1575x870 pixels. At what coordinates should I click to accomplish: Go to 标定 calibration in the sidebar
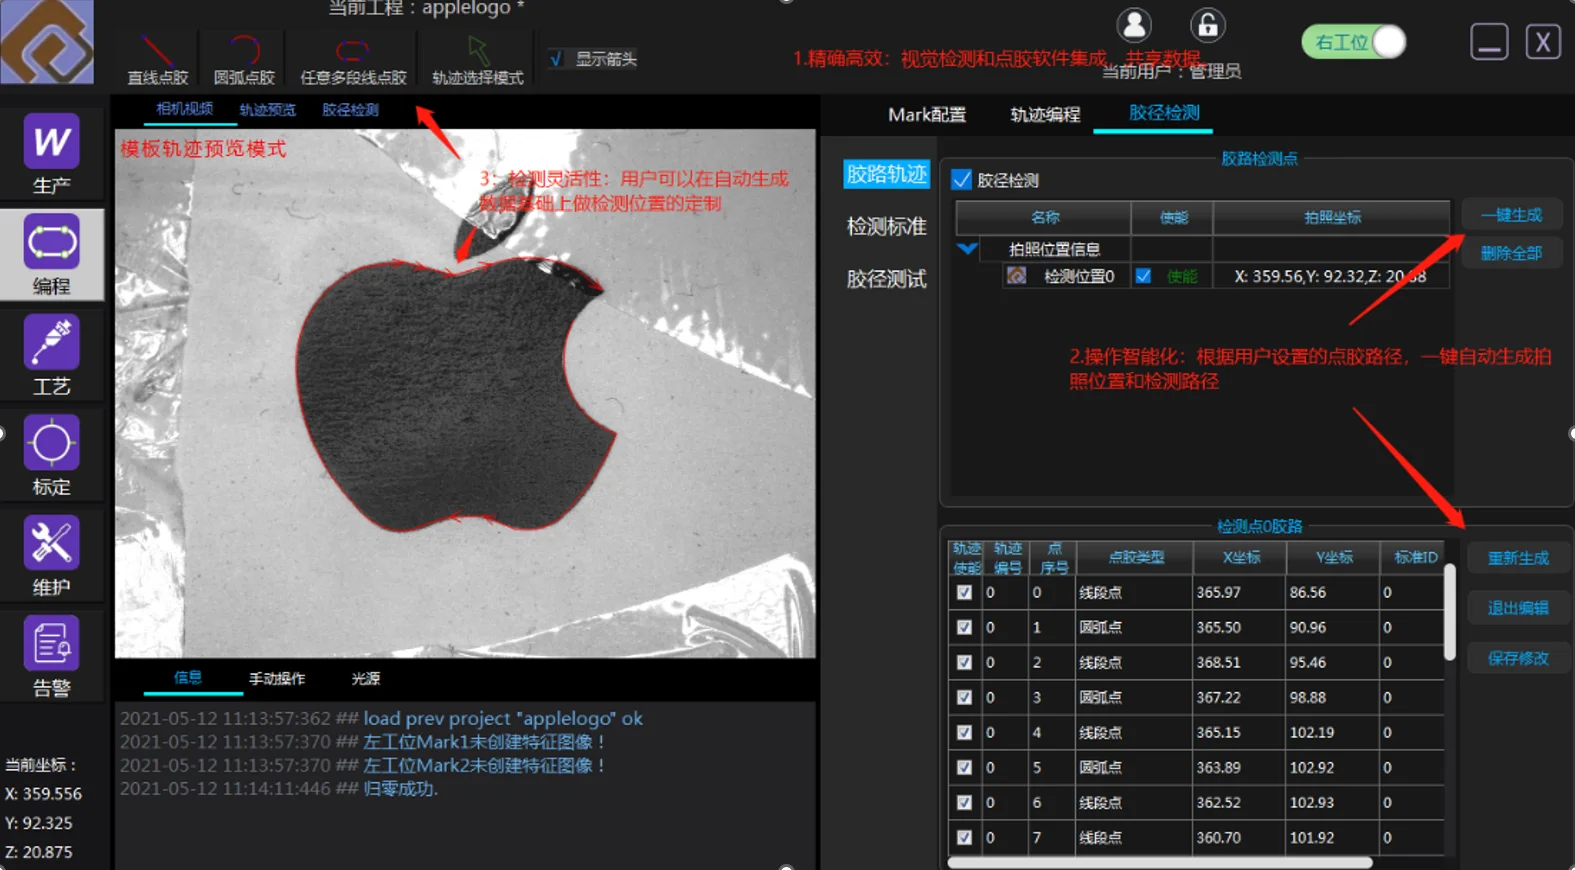point(51,456)
